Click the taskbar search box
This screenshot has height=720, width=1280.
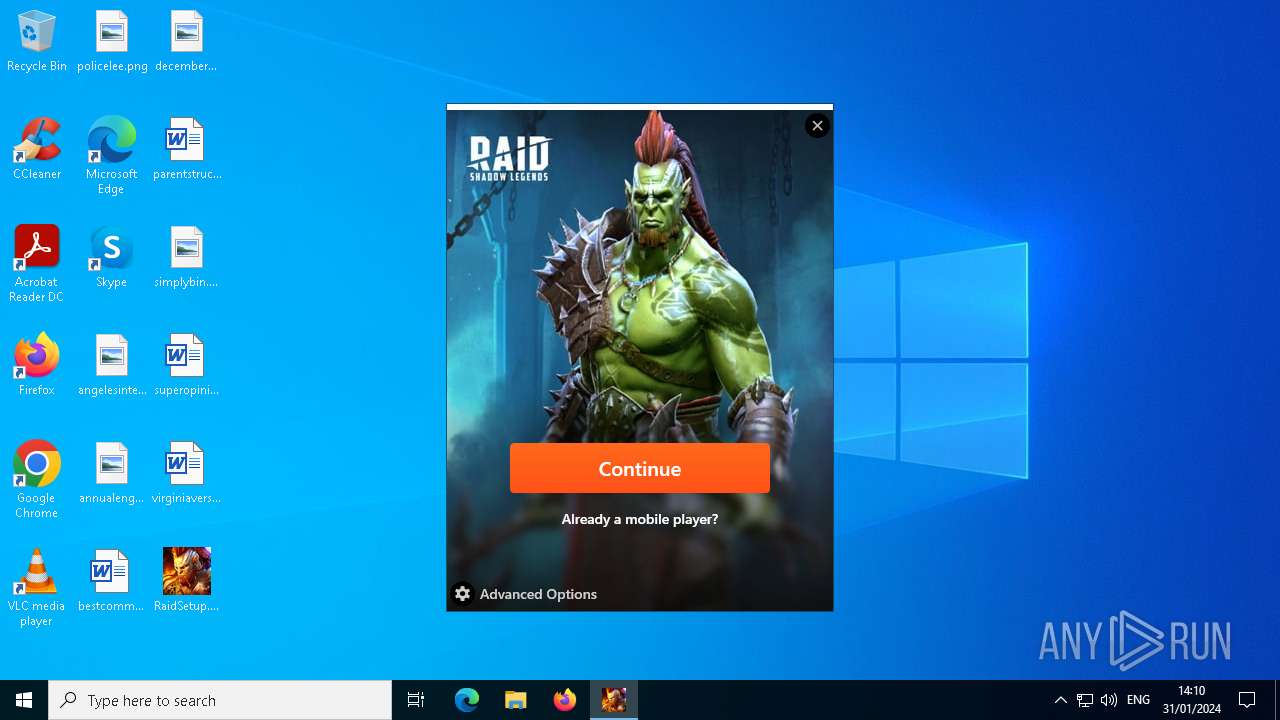coord(220,700)
